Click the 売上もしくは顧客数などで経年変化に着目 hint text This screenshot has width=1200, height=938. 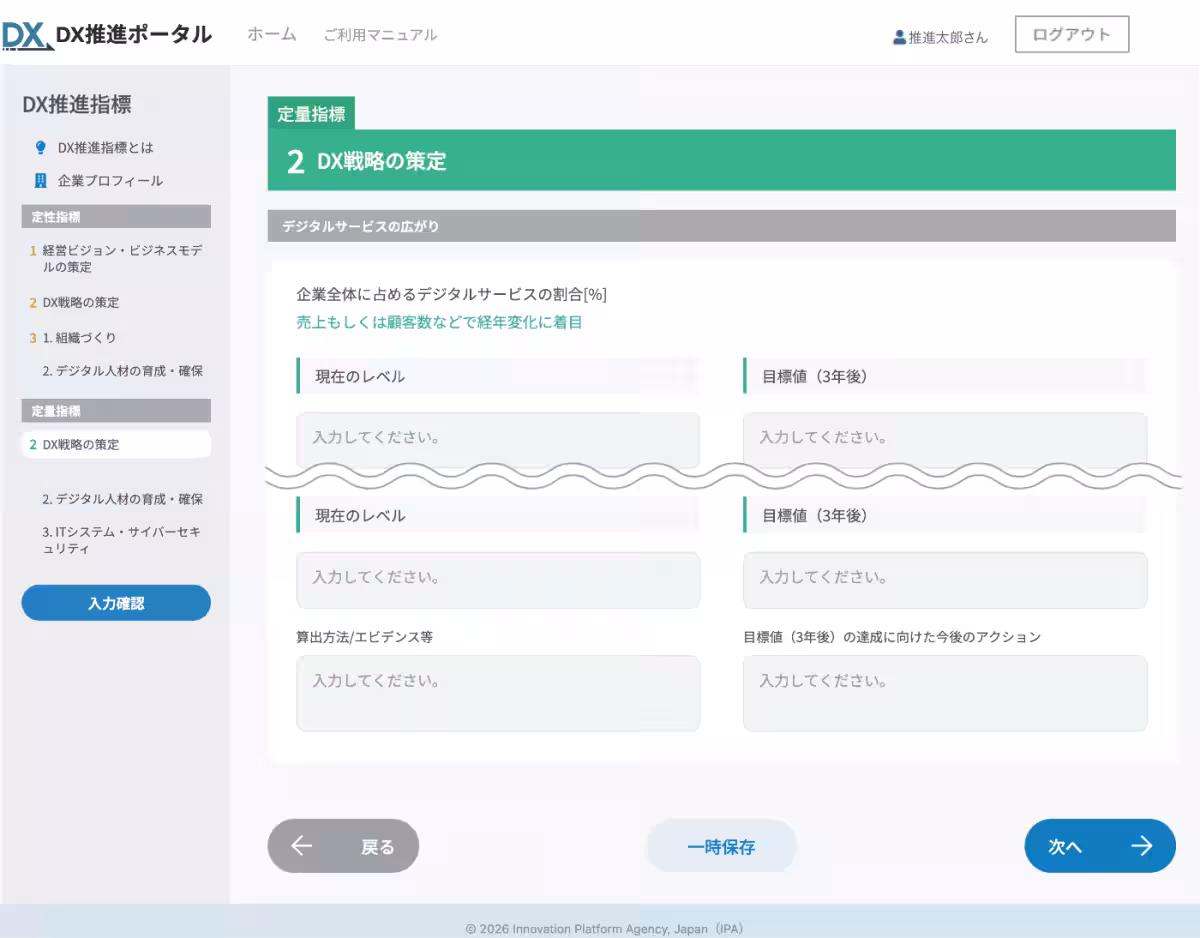[439, 322]
